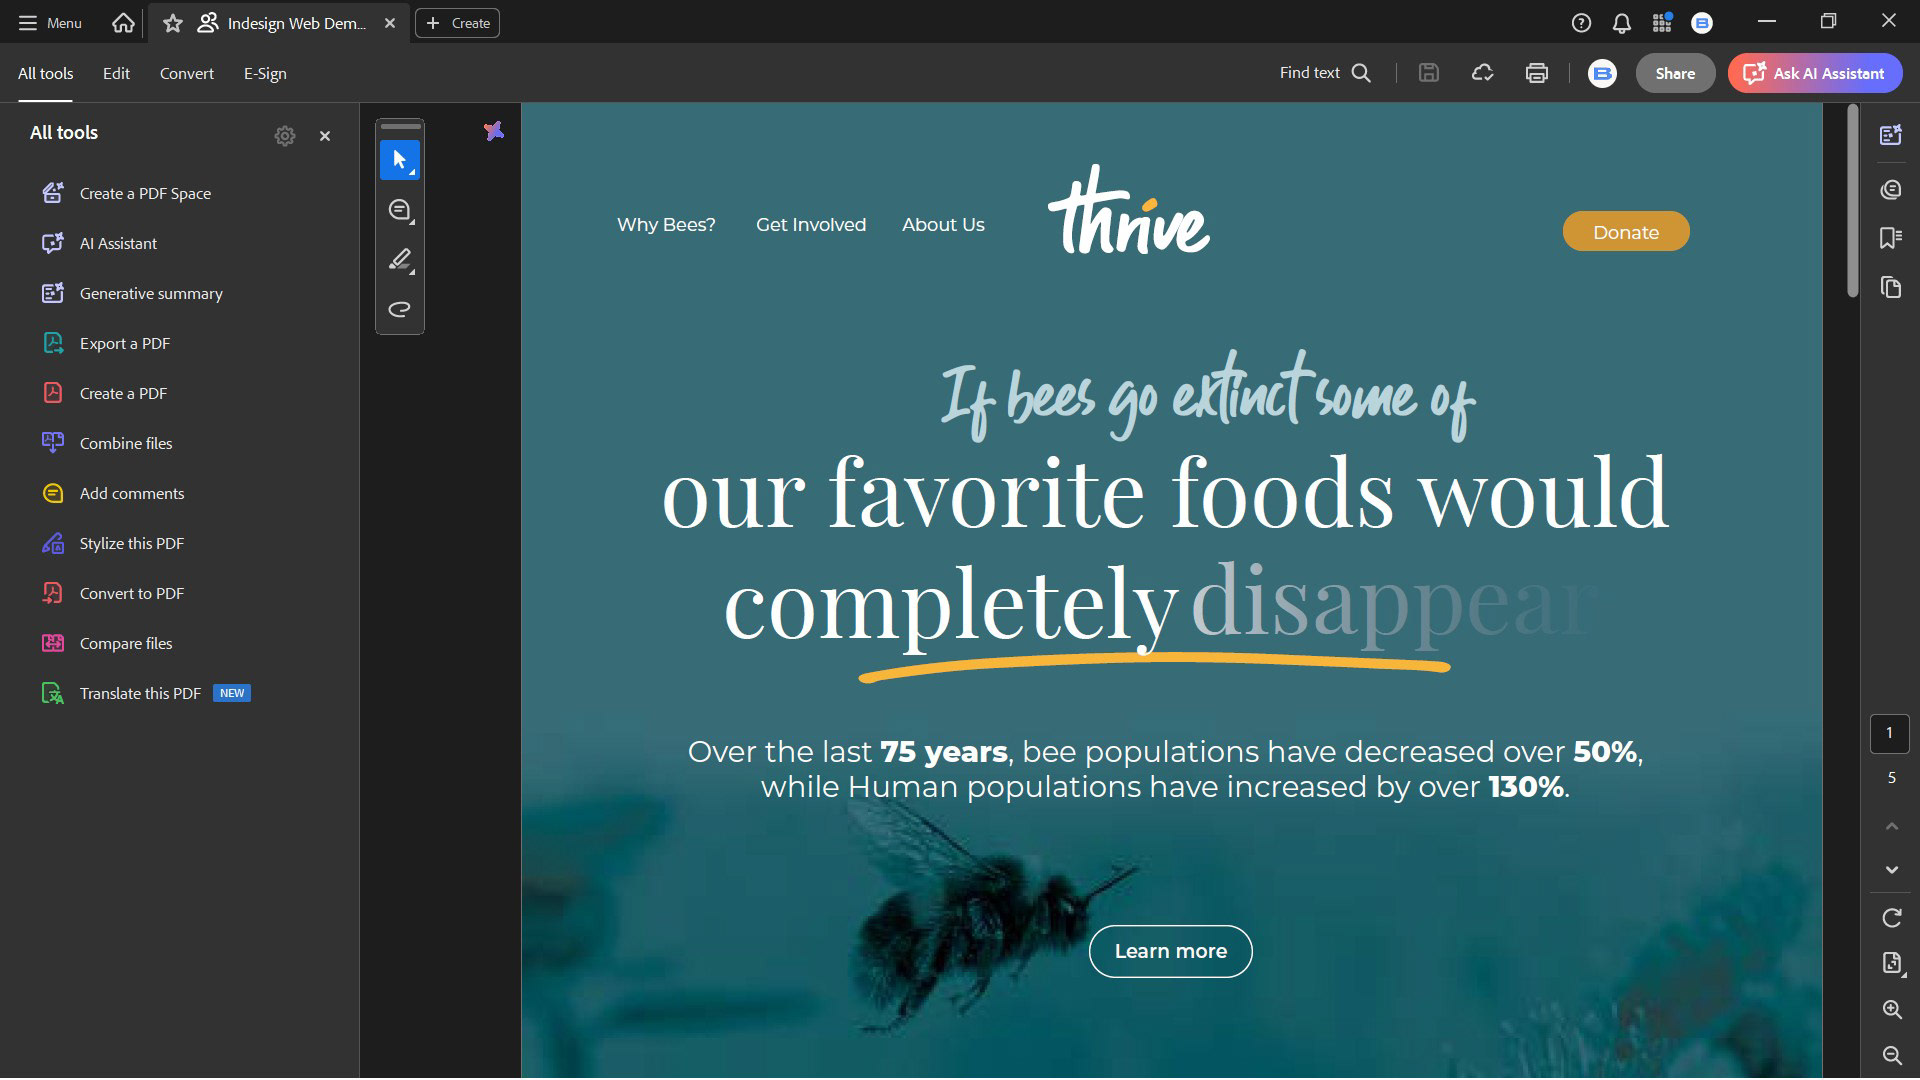This screenshot has width=1920, height=1080.
Task: Pick the freehand draw loop tool
Action: 400,309
